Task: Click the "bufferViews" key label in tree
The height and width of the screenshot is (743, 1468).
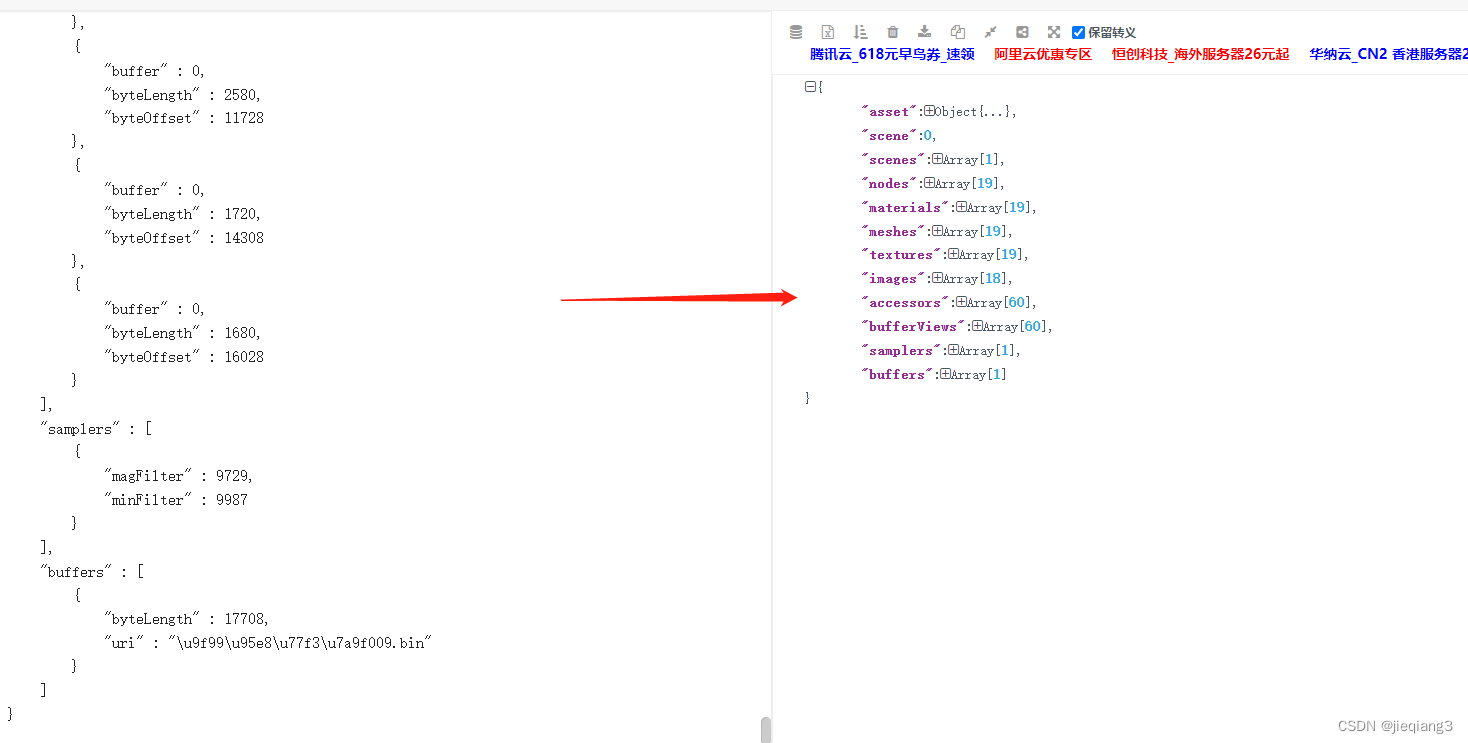Action: click(914, 326)
